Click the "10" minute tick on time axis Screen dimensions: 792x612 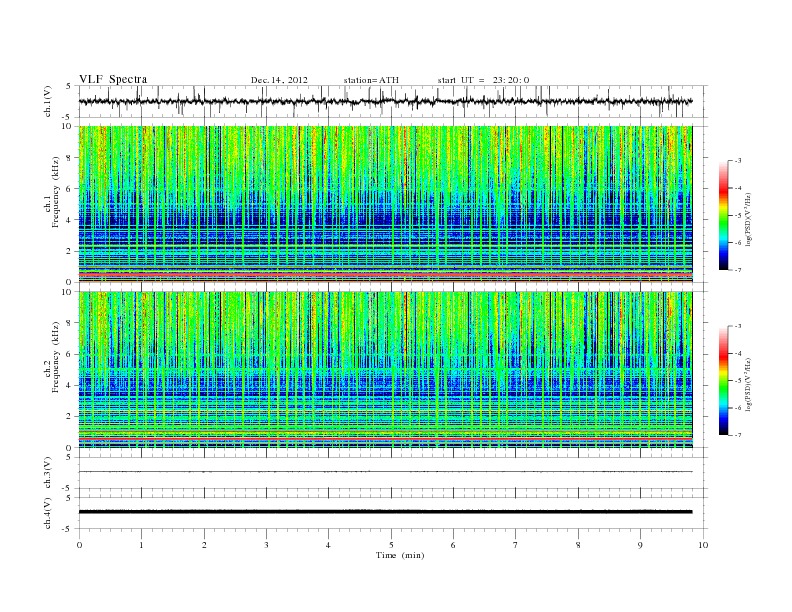point(703,545)
